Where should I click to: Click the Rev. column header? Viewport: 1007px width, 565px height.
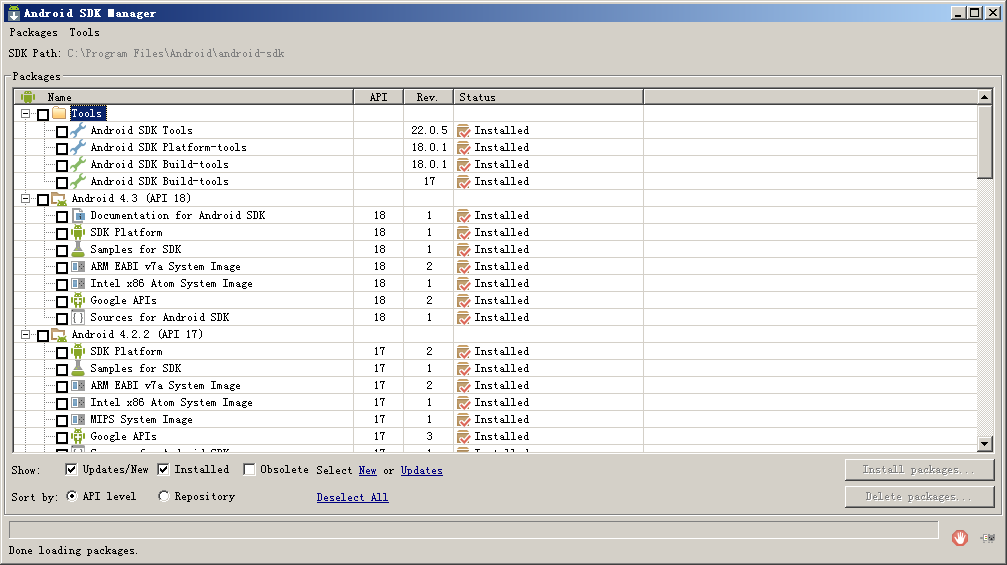pos(428,97)
